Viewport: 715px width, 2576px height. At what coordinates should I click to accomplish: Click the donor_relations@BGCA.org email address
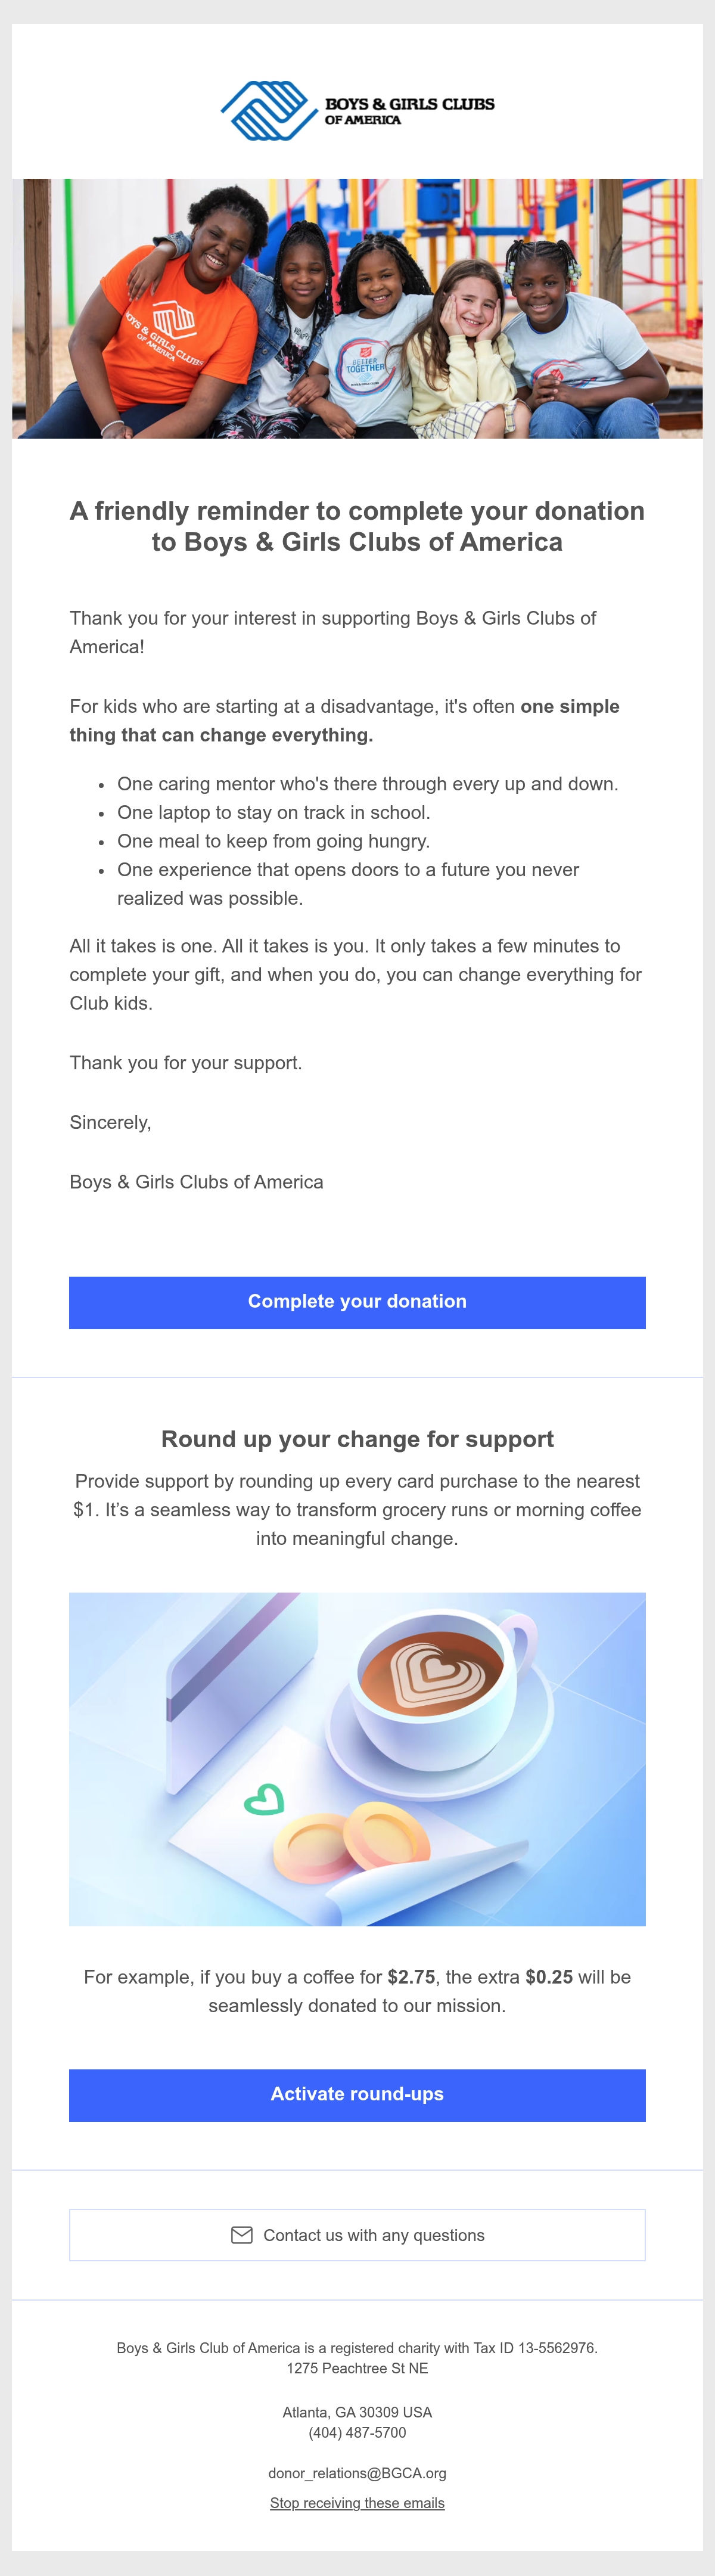click(357, 2473)
